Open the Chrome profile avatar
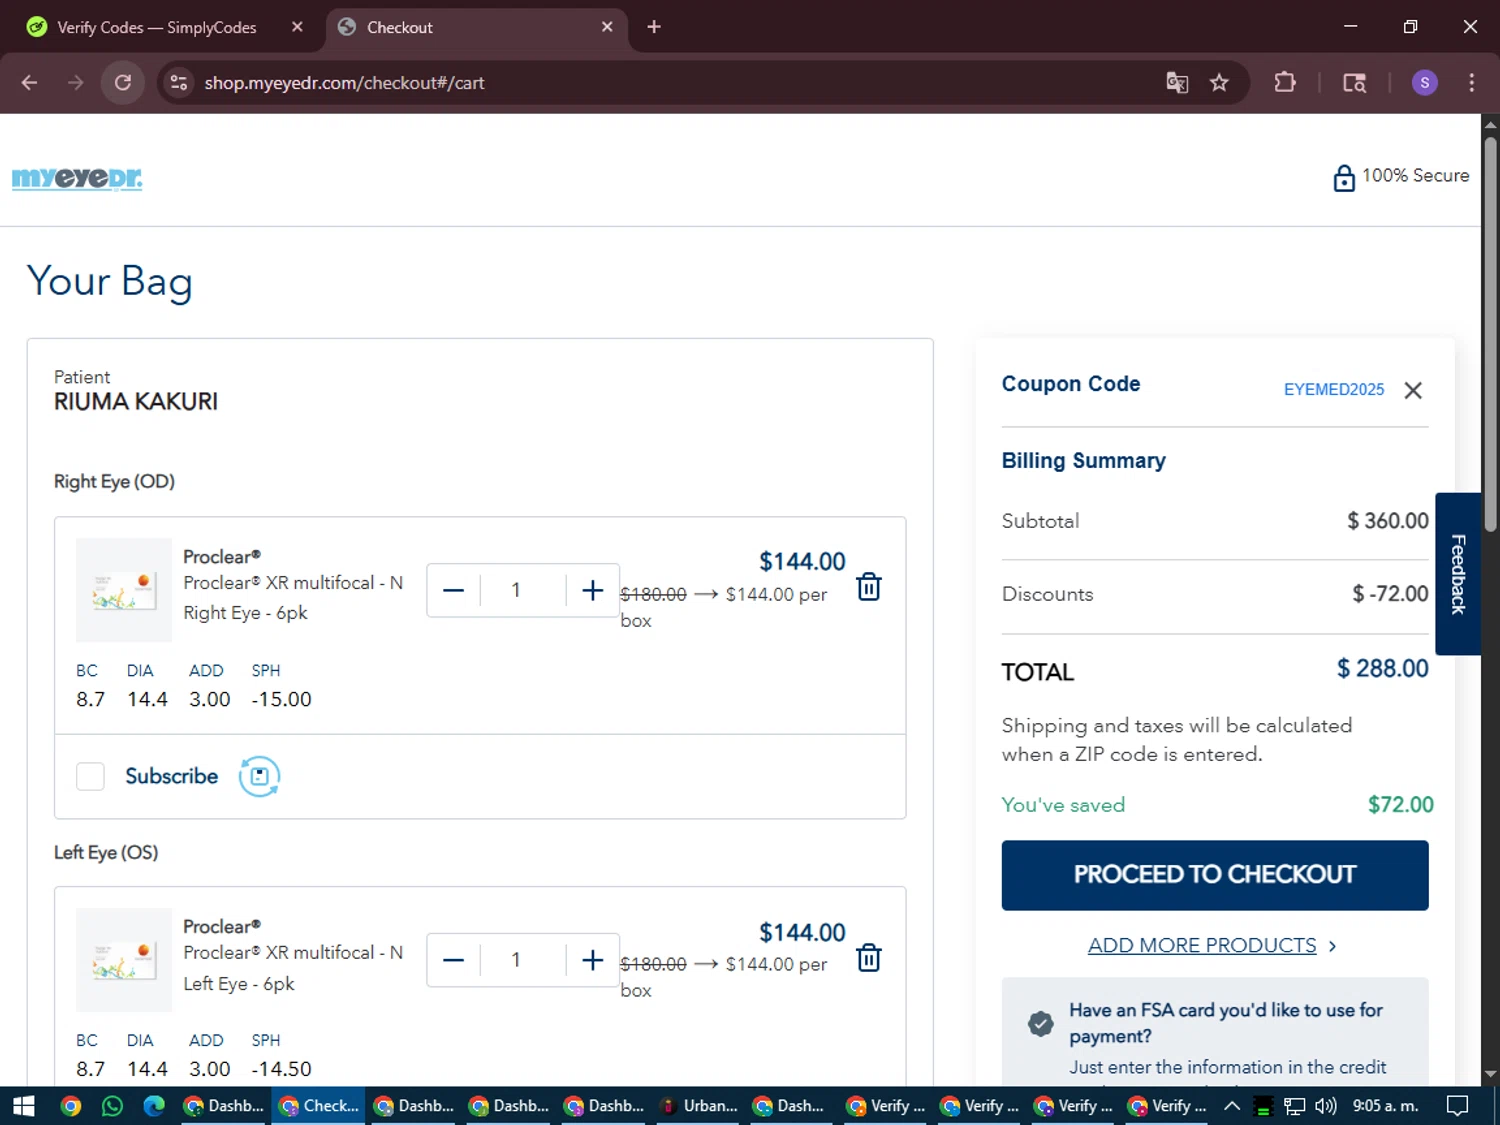The image size is (1500, 1125). 1425,83
